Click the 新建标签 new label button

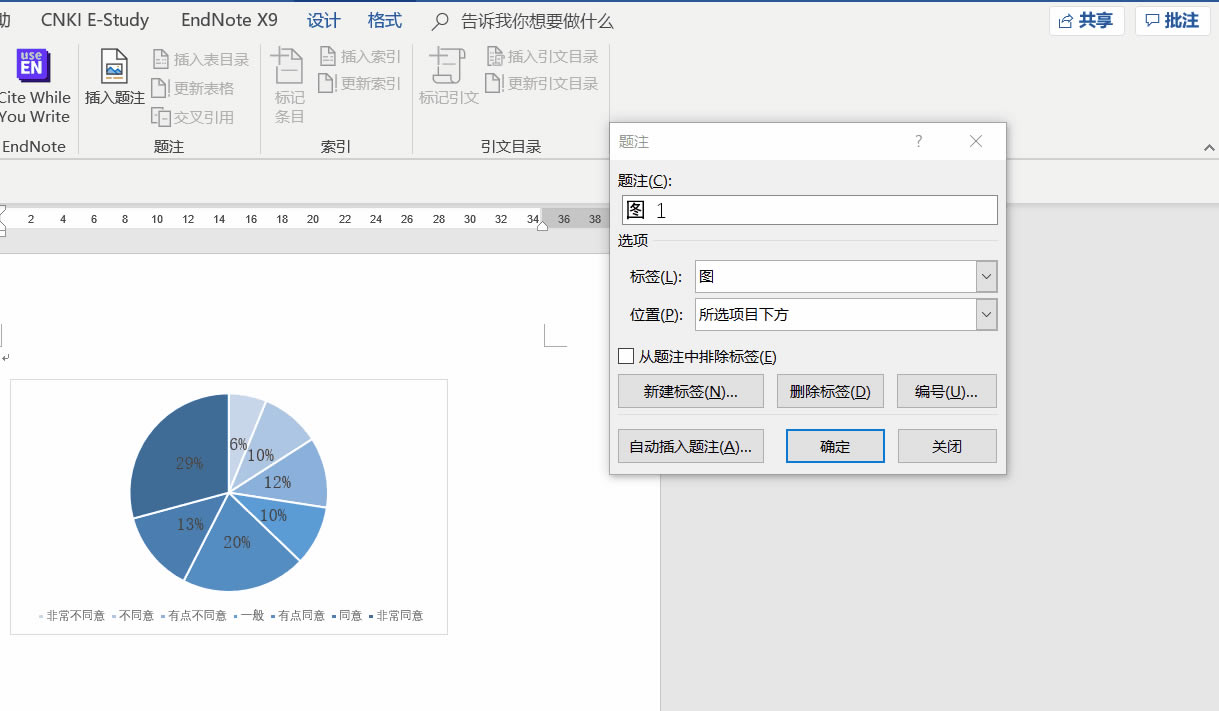(x=690, y=390)
